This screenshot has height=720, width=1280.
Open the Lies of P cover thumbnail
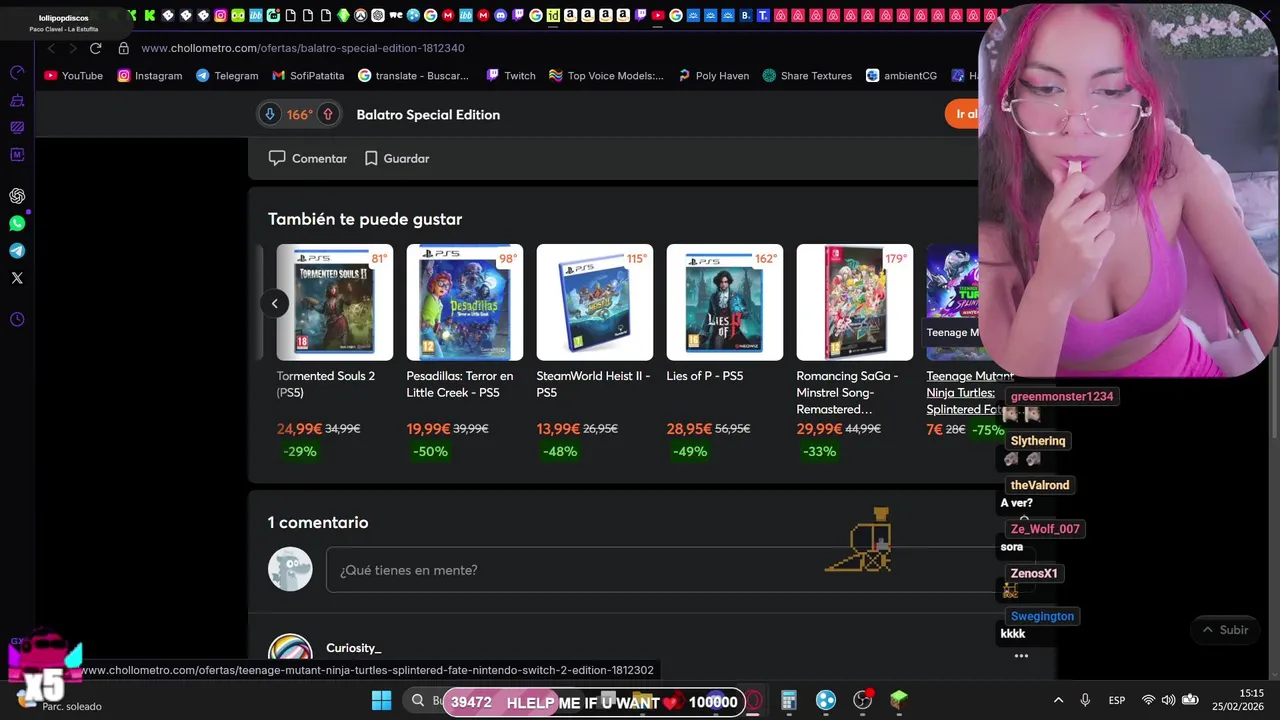725,302
